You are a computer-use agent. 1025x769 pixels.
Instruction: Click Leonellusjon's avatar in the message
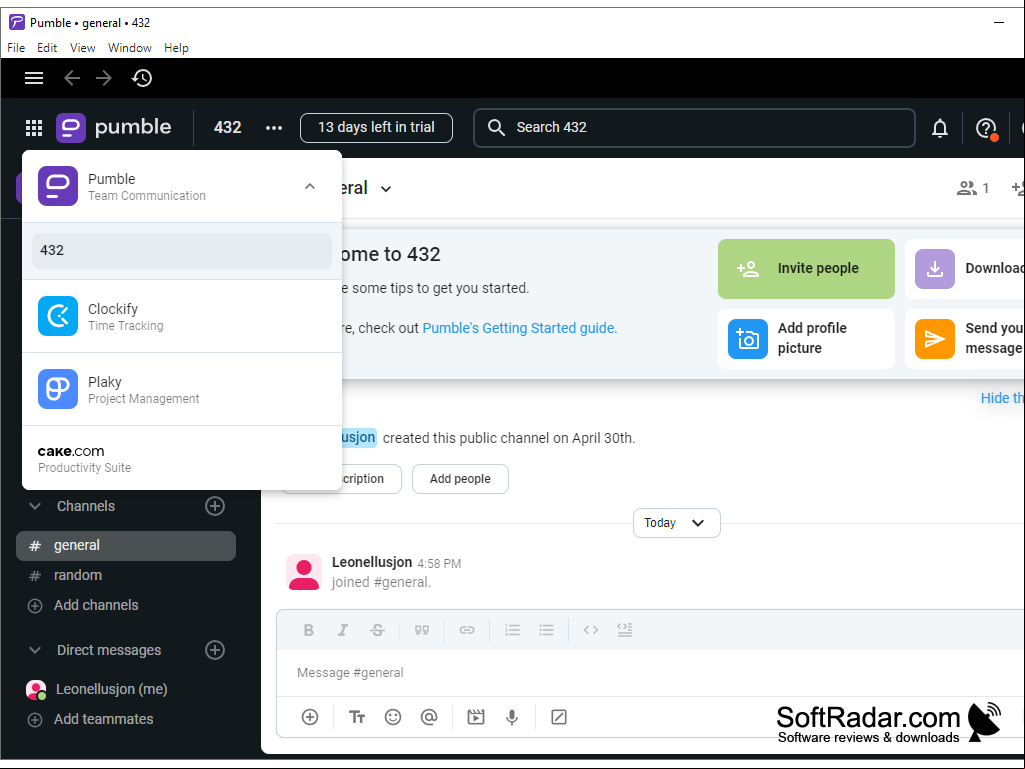pyautogui.click(x=304, y=572)
